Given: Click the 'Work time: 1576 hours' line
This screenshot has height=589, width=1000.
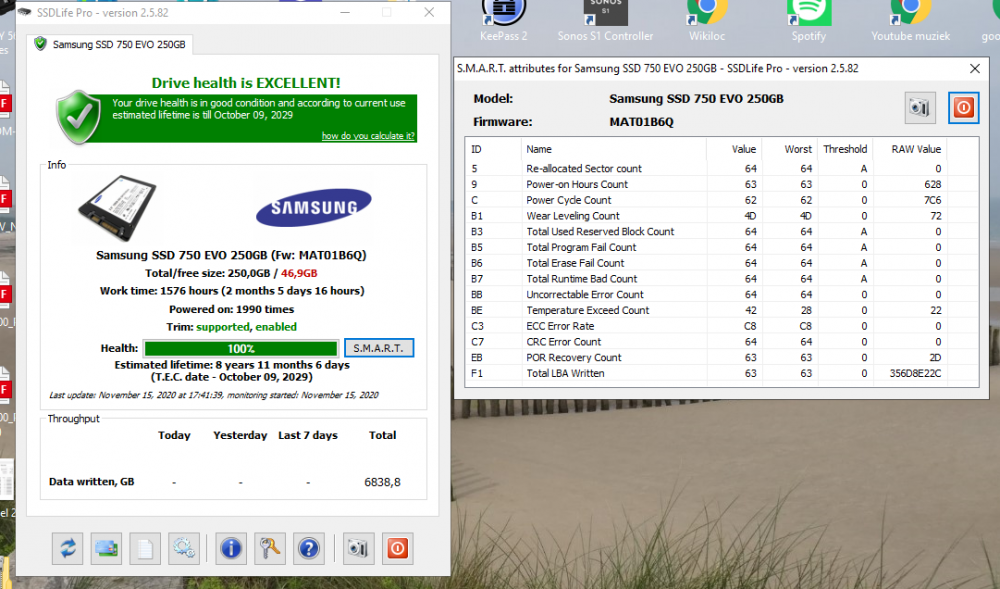Looking at the screenshot, I should (x=232, y=291).
